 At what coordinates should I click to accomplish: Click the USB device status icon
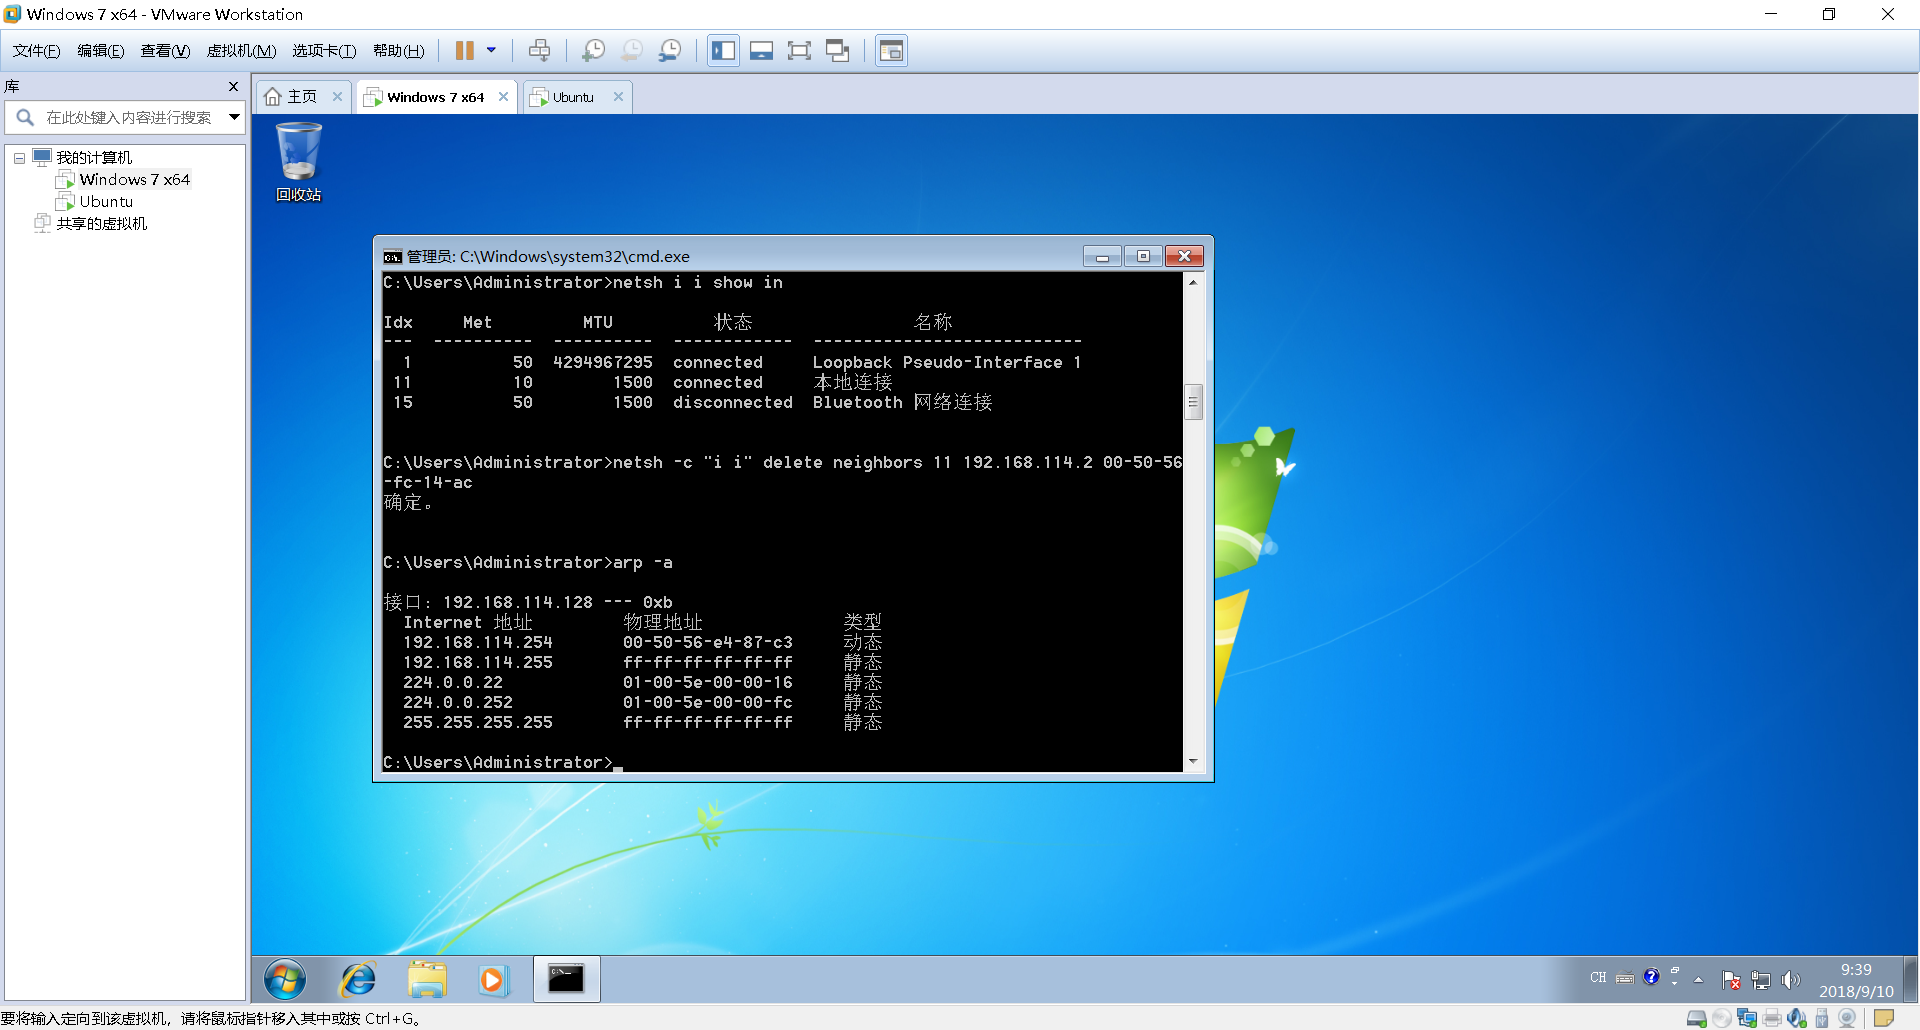(1821, 1018)
